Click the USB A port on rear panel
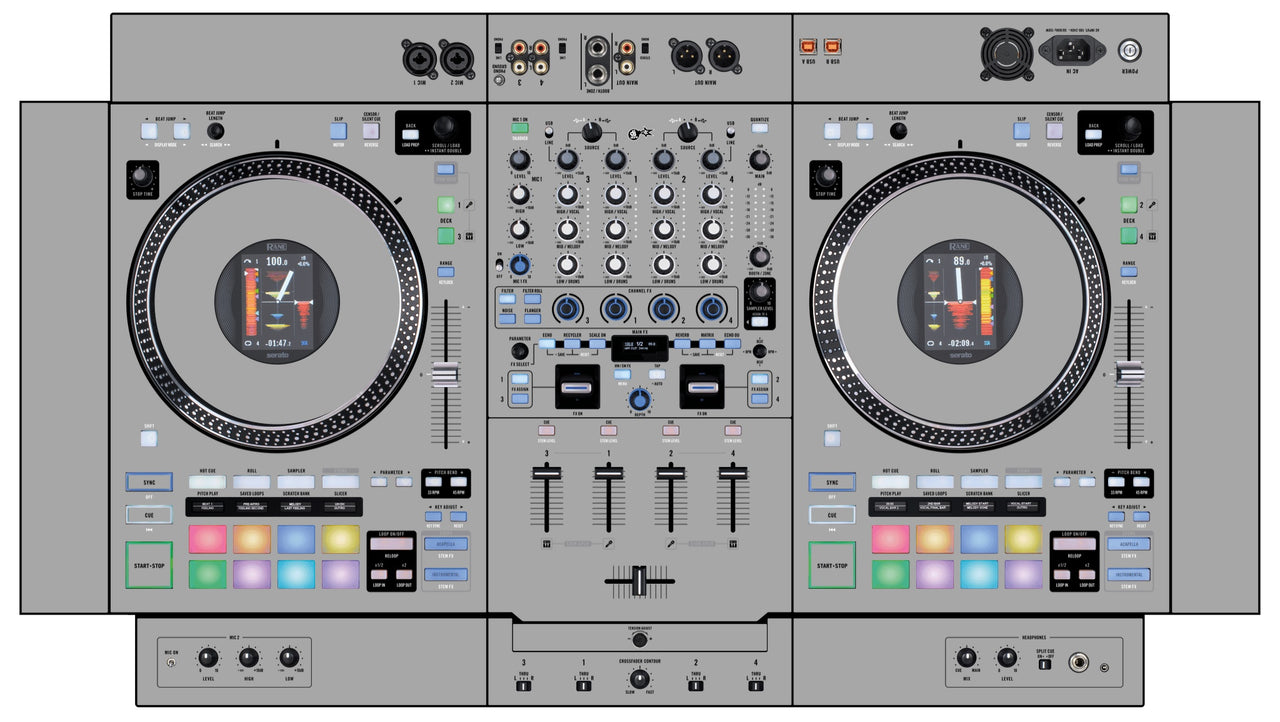Screen dimensions: 1280x722 tap(807, 45)
